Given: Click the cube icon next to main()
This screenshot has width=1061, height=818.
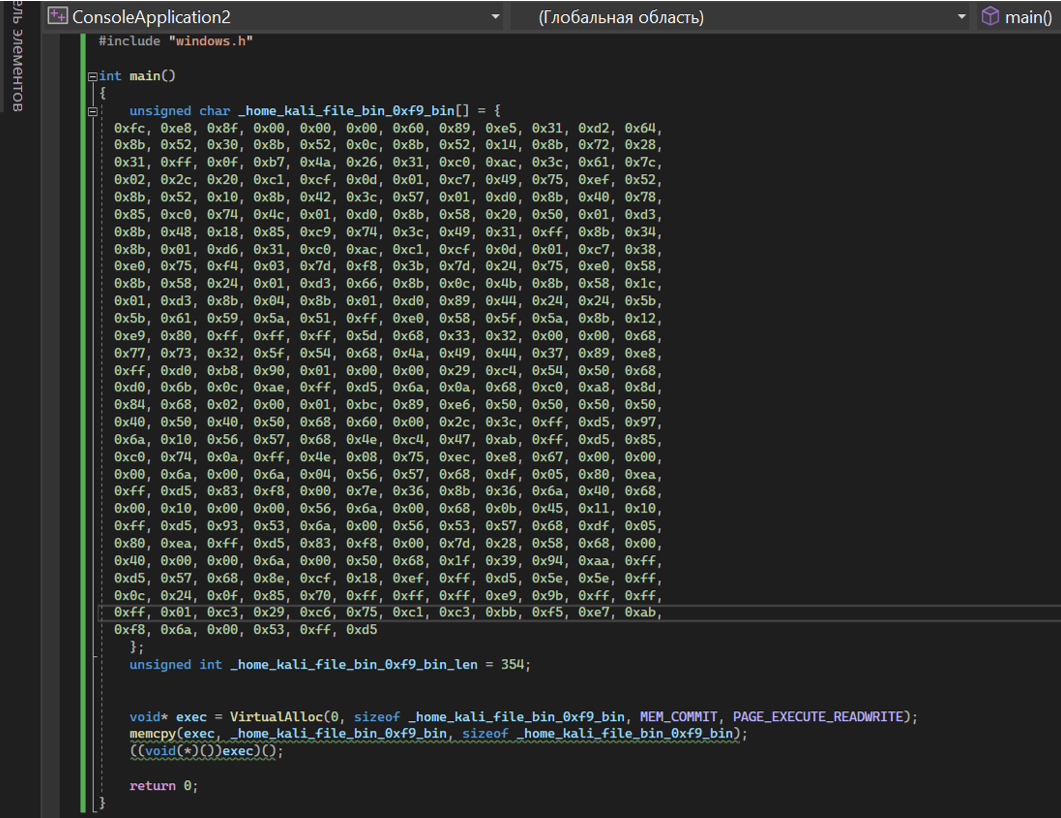Looking at the screenshot, I should point(990,16).
